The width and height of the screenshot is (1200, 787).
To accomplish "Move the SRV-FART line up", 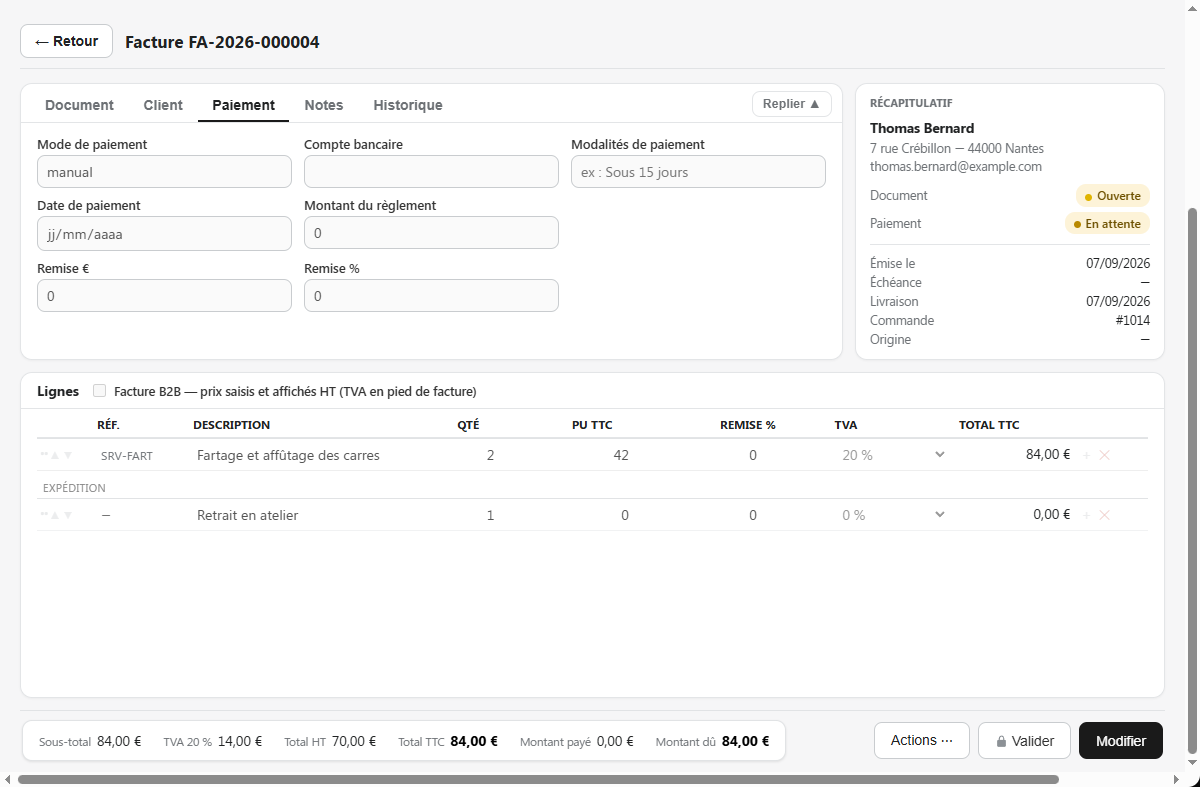I will coord(56,455).
